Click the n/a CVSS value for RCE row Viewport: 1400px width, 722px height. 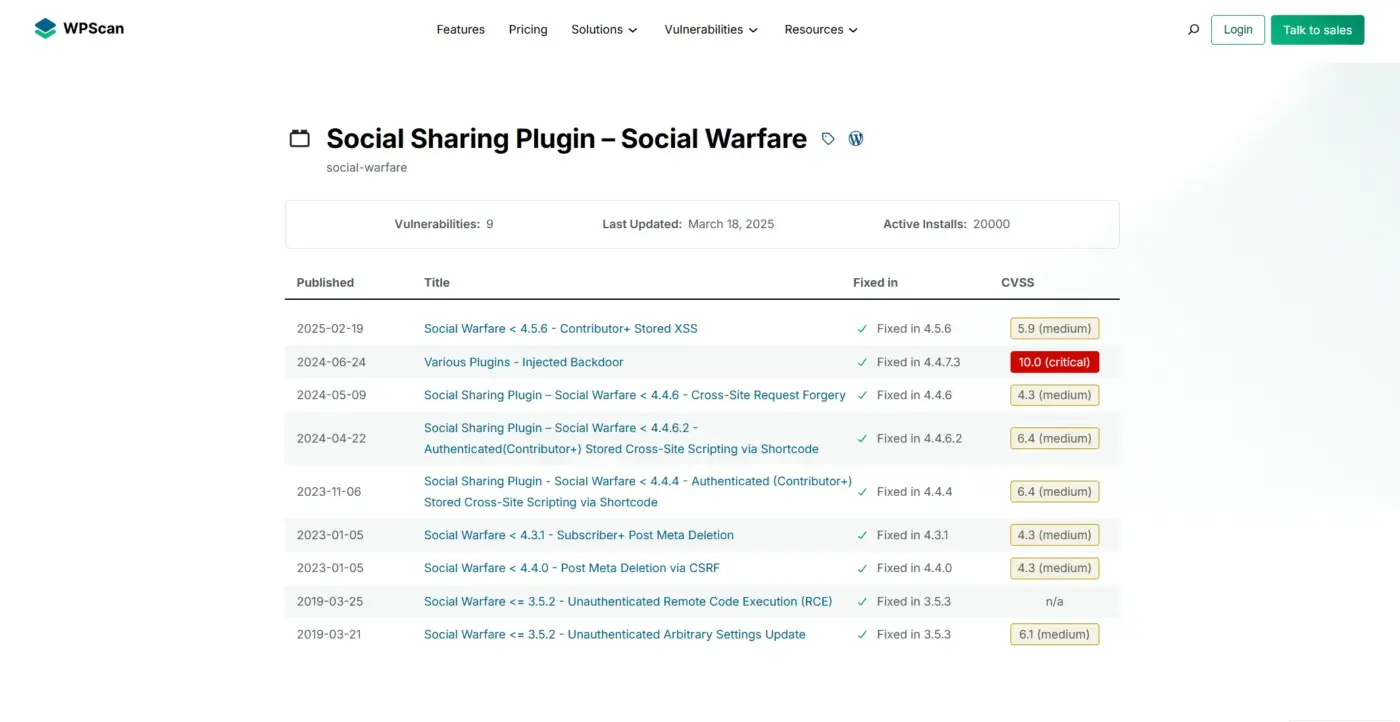[1054, 602]
